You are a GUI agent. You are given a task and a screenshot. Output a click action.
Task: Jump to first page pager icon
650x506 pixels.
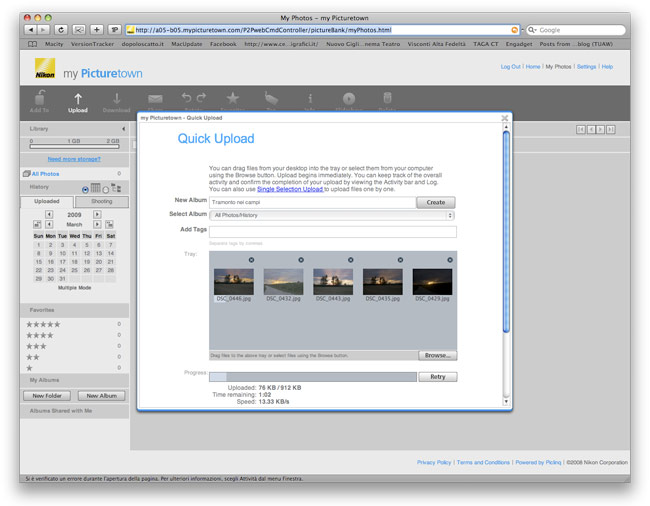pos(581,130)
